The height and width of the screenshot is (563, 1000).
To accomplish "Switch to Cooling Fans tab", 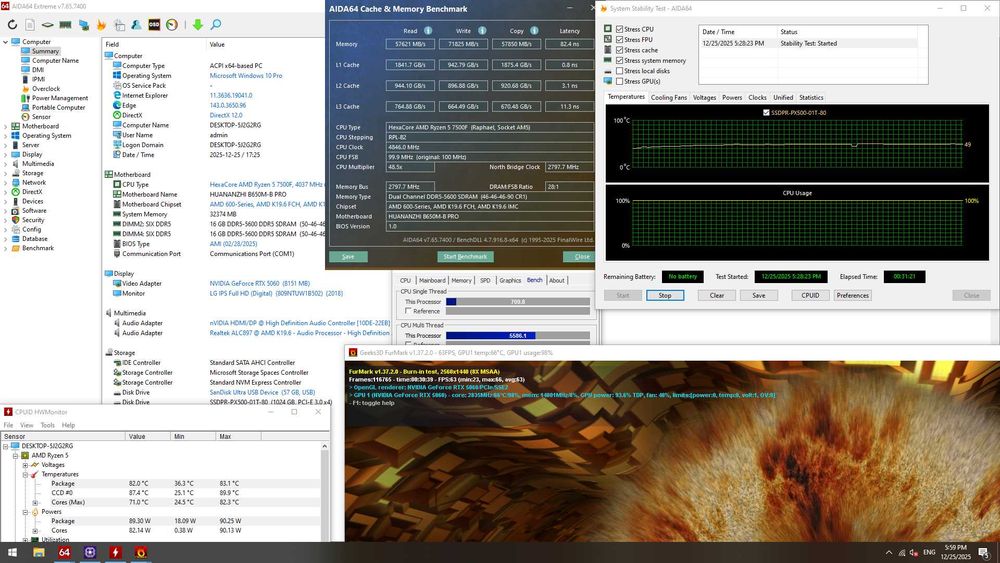I will tap(668, 98).
